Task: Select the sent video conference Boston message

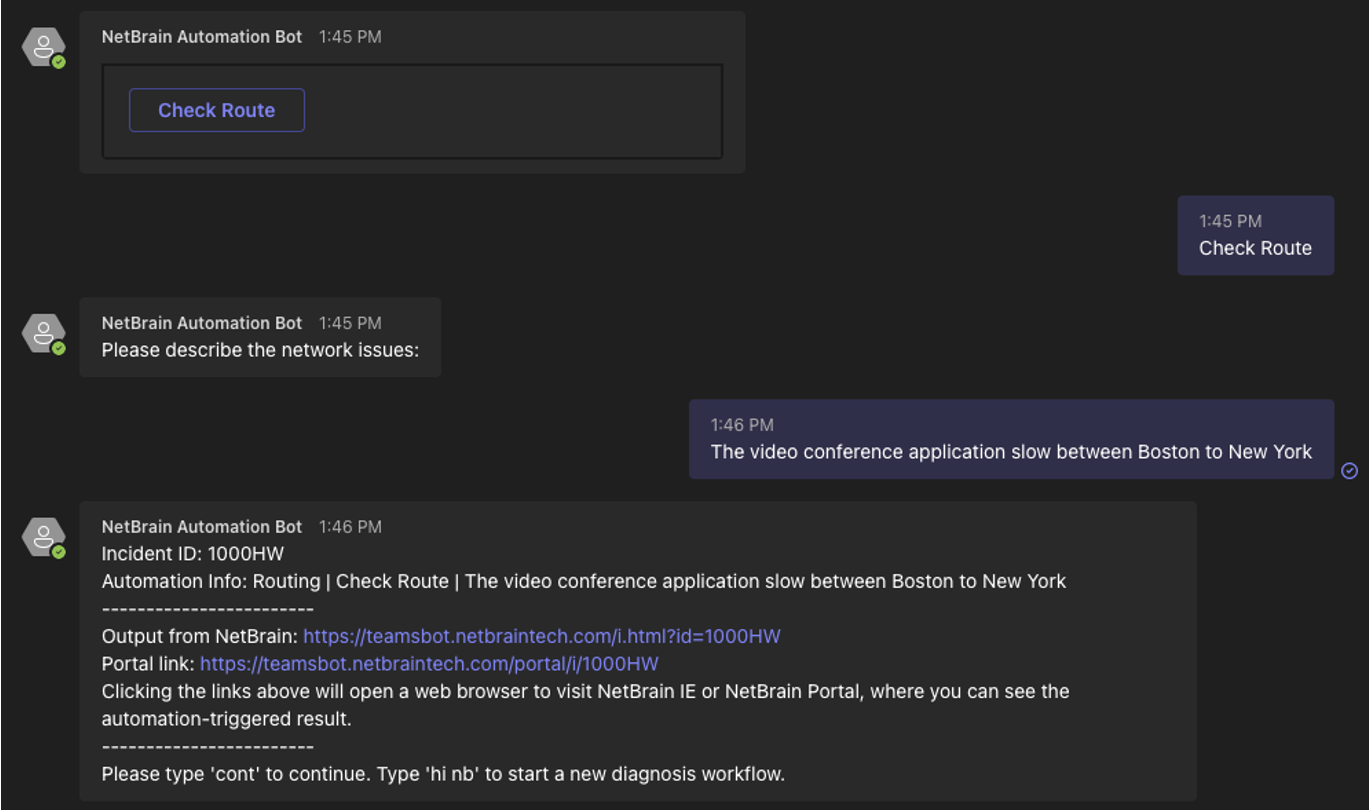Action: pyautogui.click(x=1011, y=440)
